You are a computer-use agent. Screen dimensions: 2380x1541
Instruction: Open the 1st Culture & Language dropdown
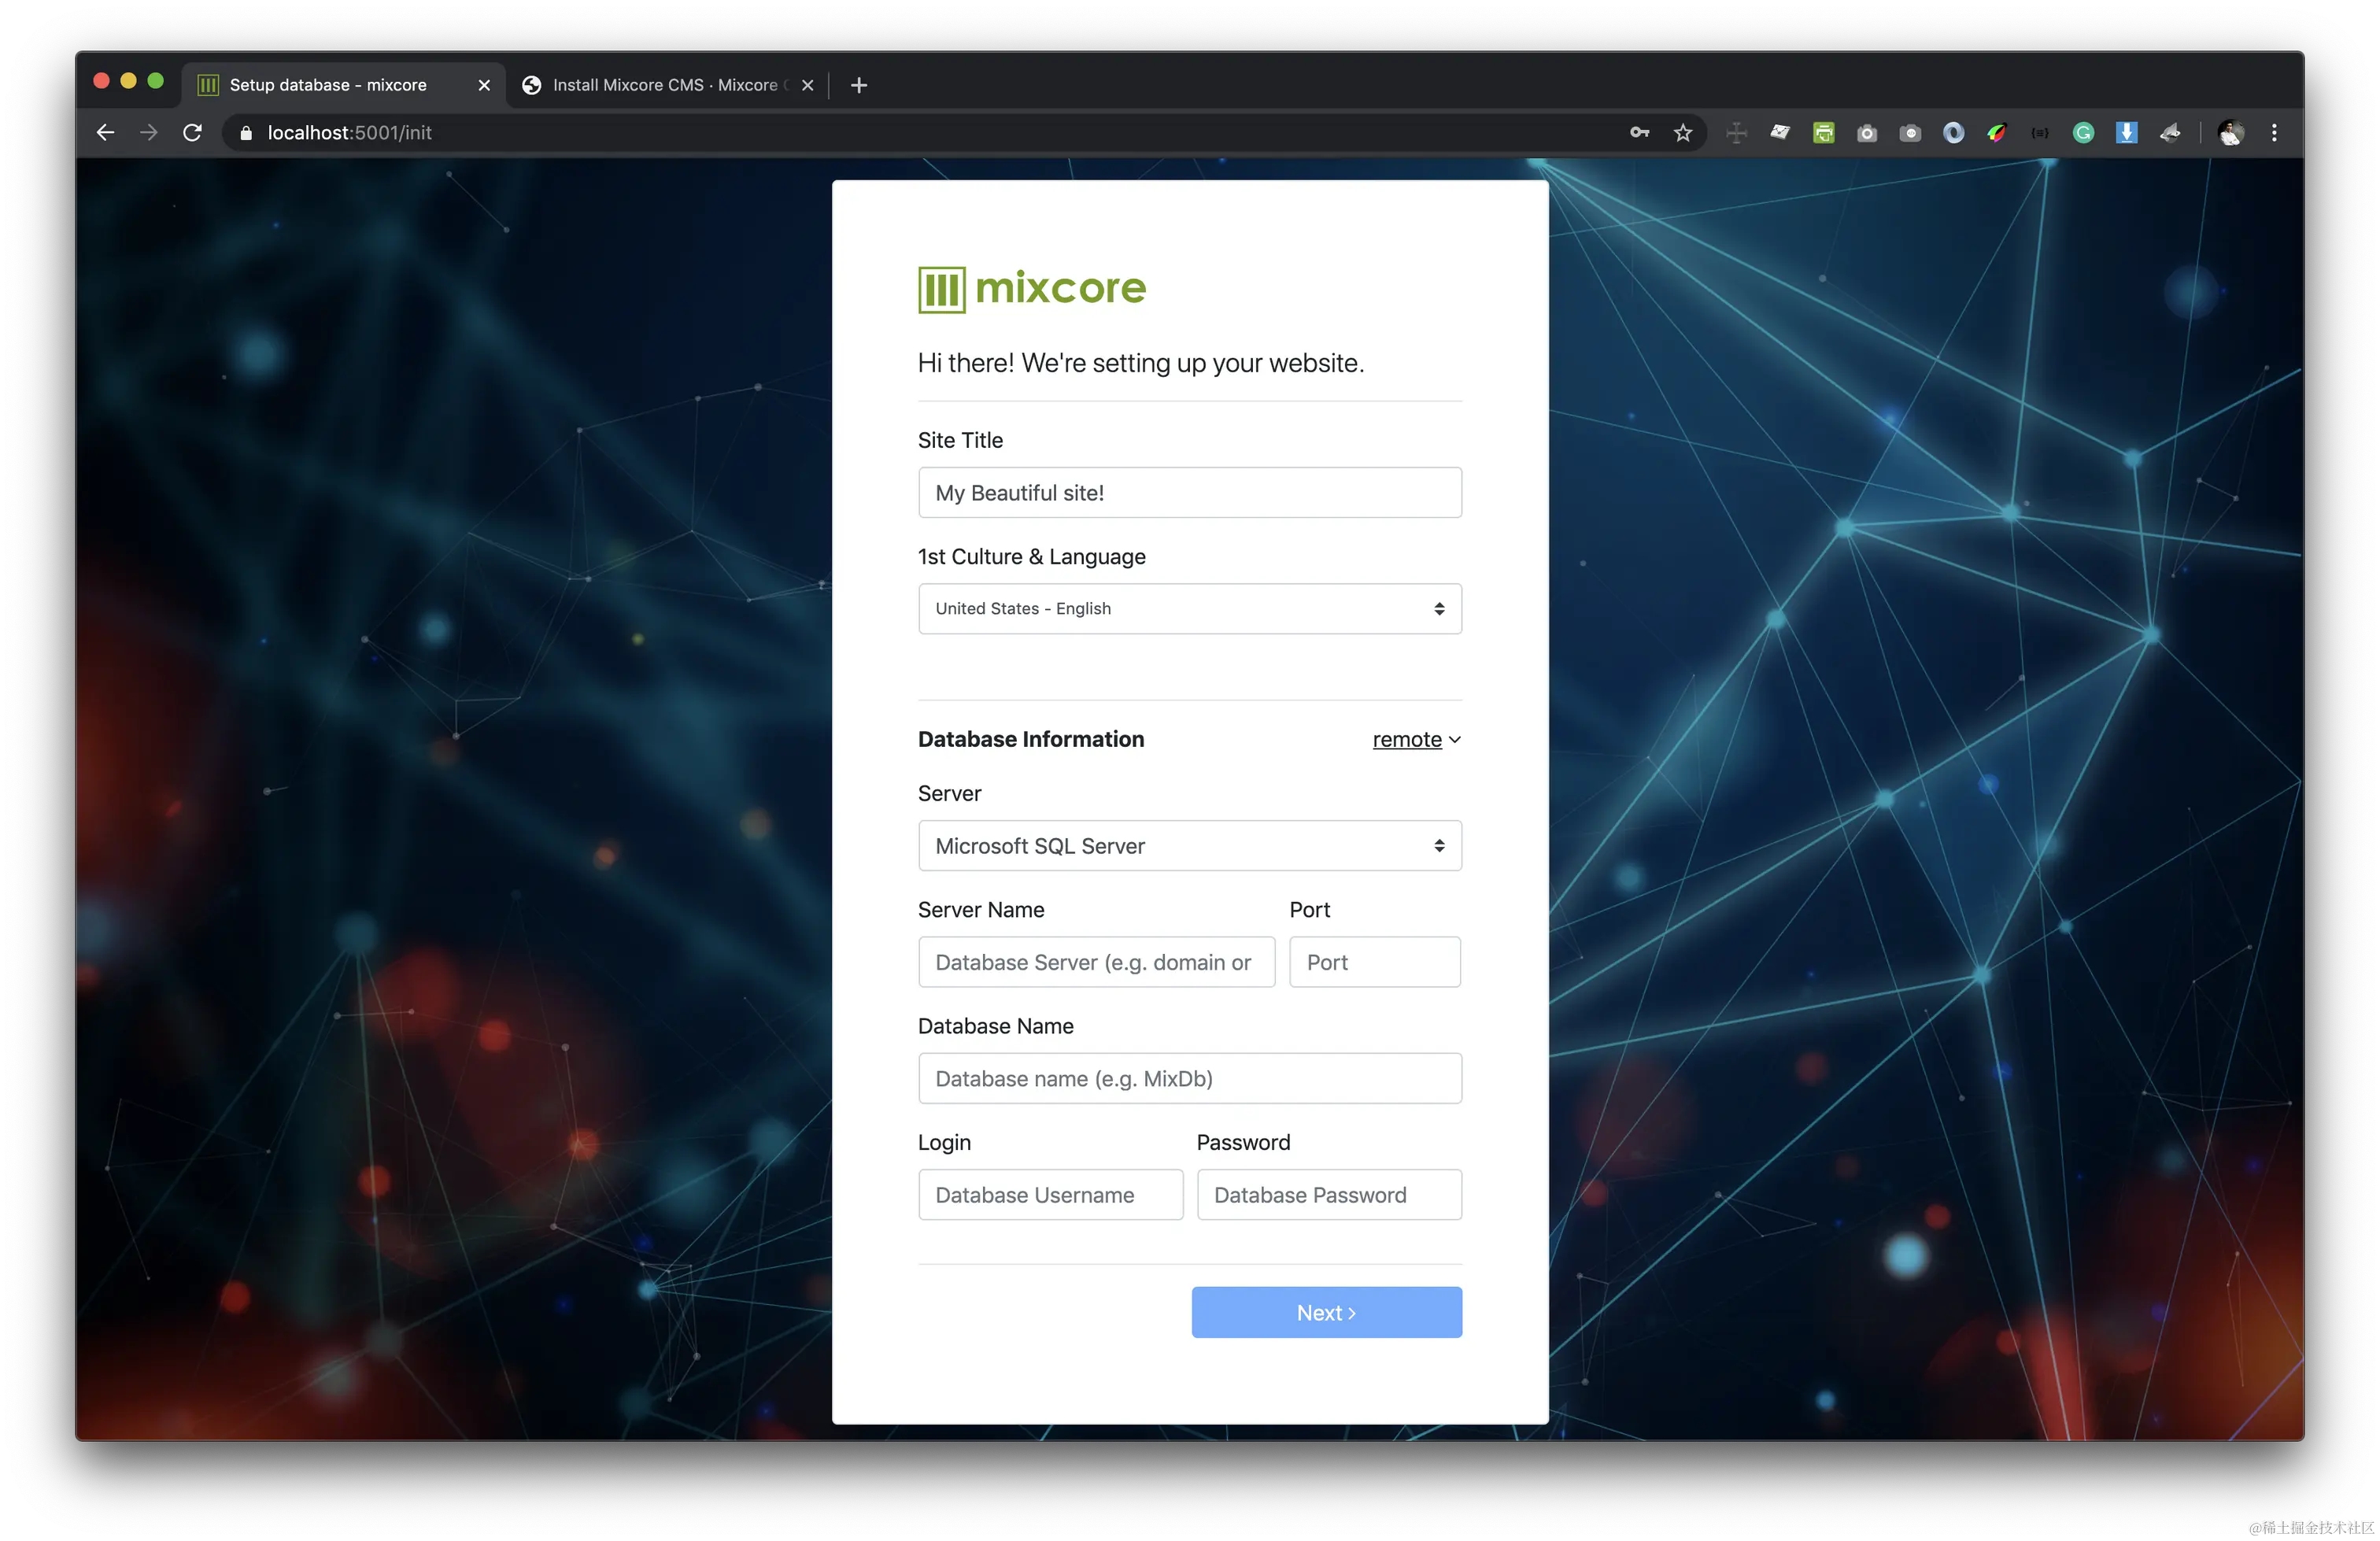pos(1189,608)
